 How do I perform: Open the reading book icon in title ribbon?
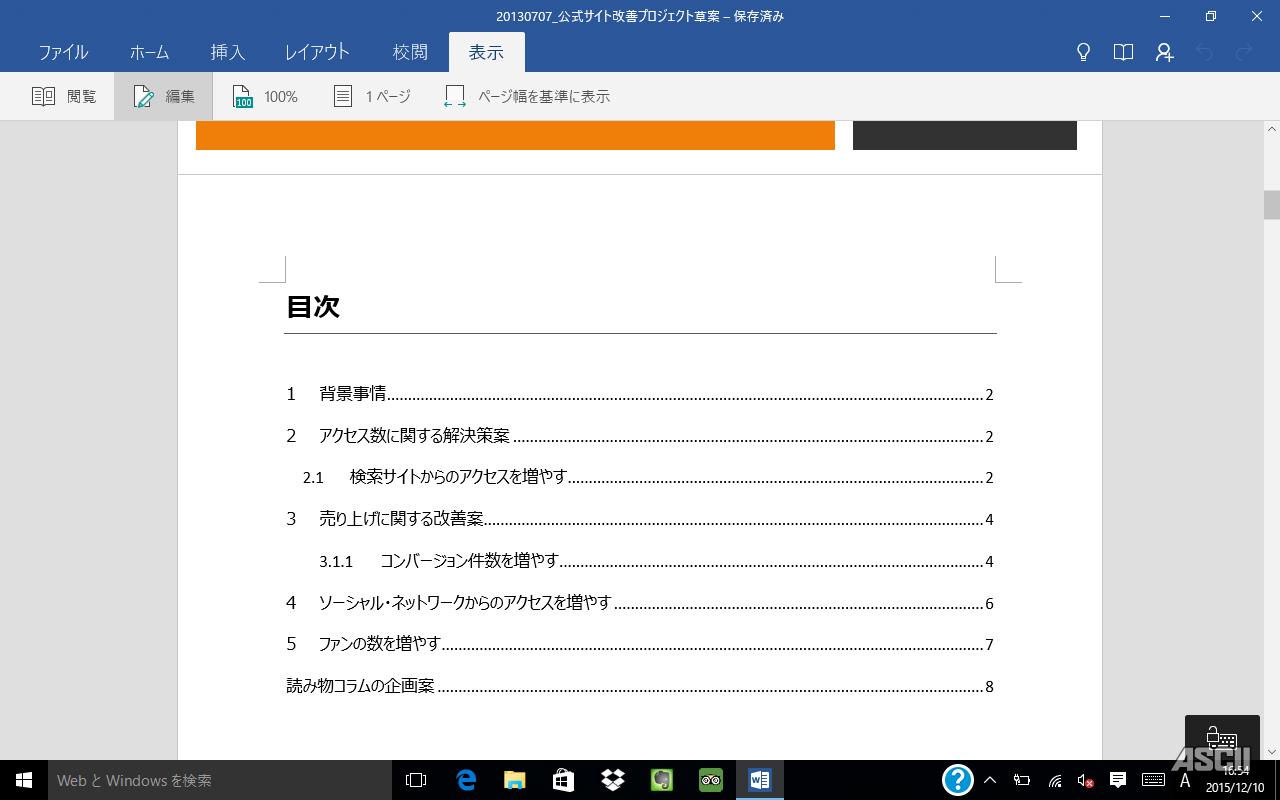coord(1123,52)
